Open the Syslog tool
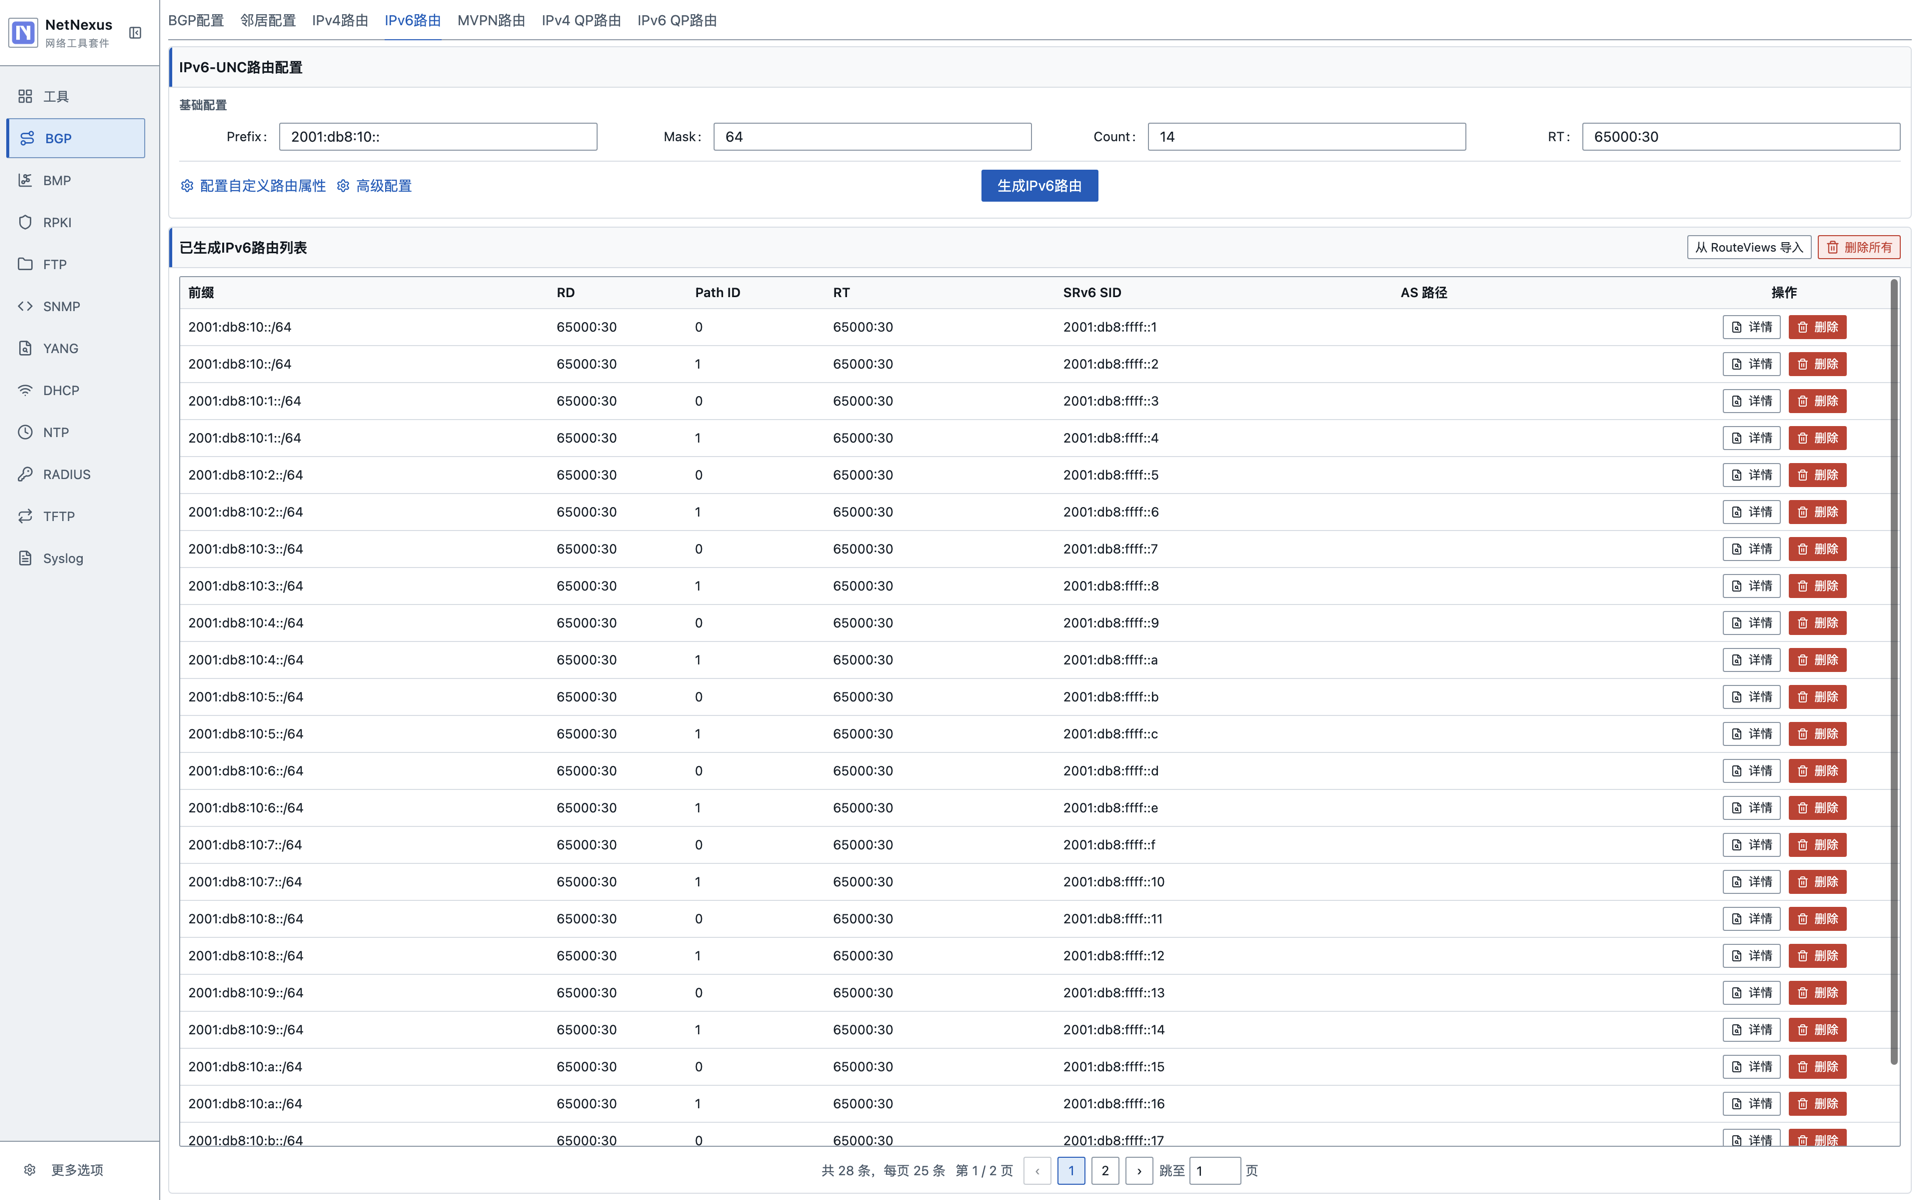1920x1200 pixels. (x=75, y=558)
